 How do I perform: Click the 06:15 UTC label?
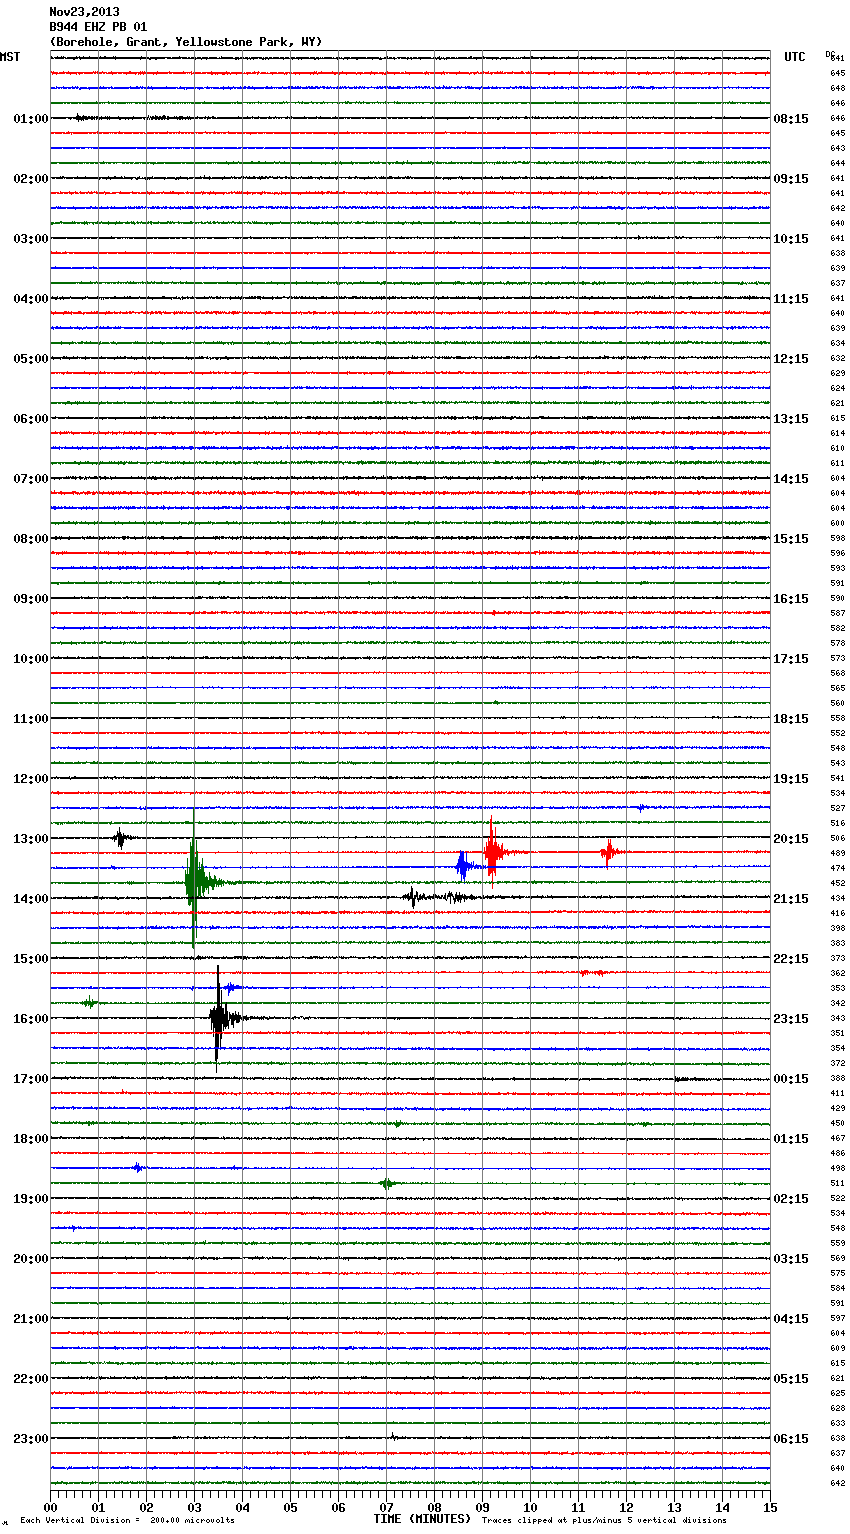pos(791,1439)
